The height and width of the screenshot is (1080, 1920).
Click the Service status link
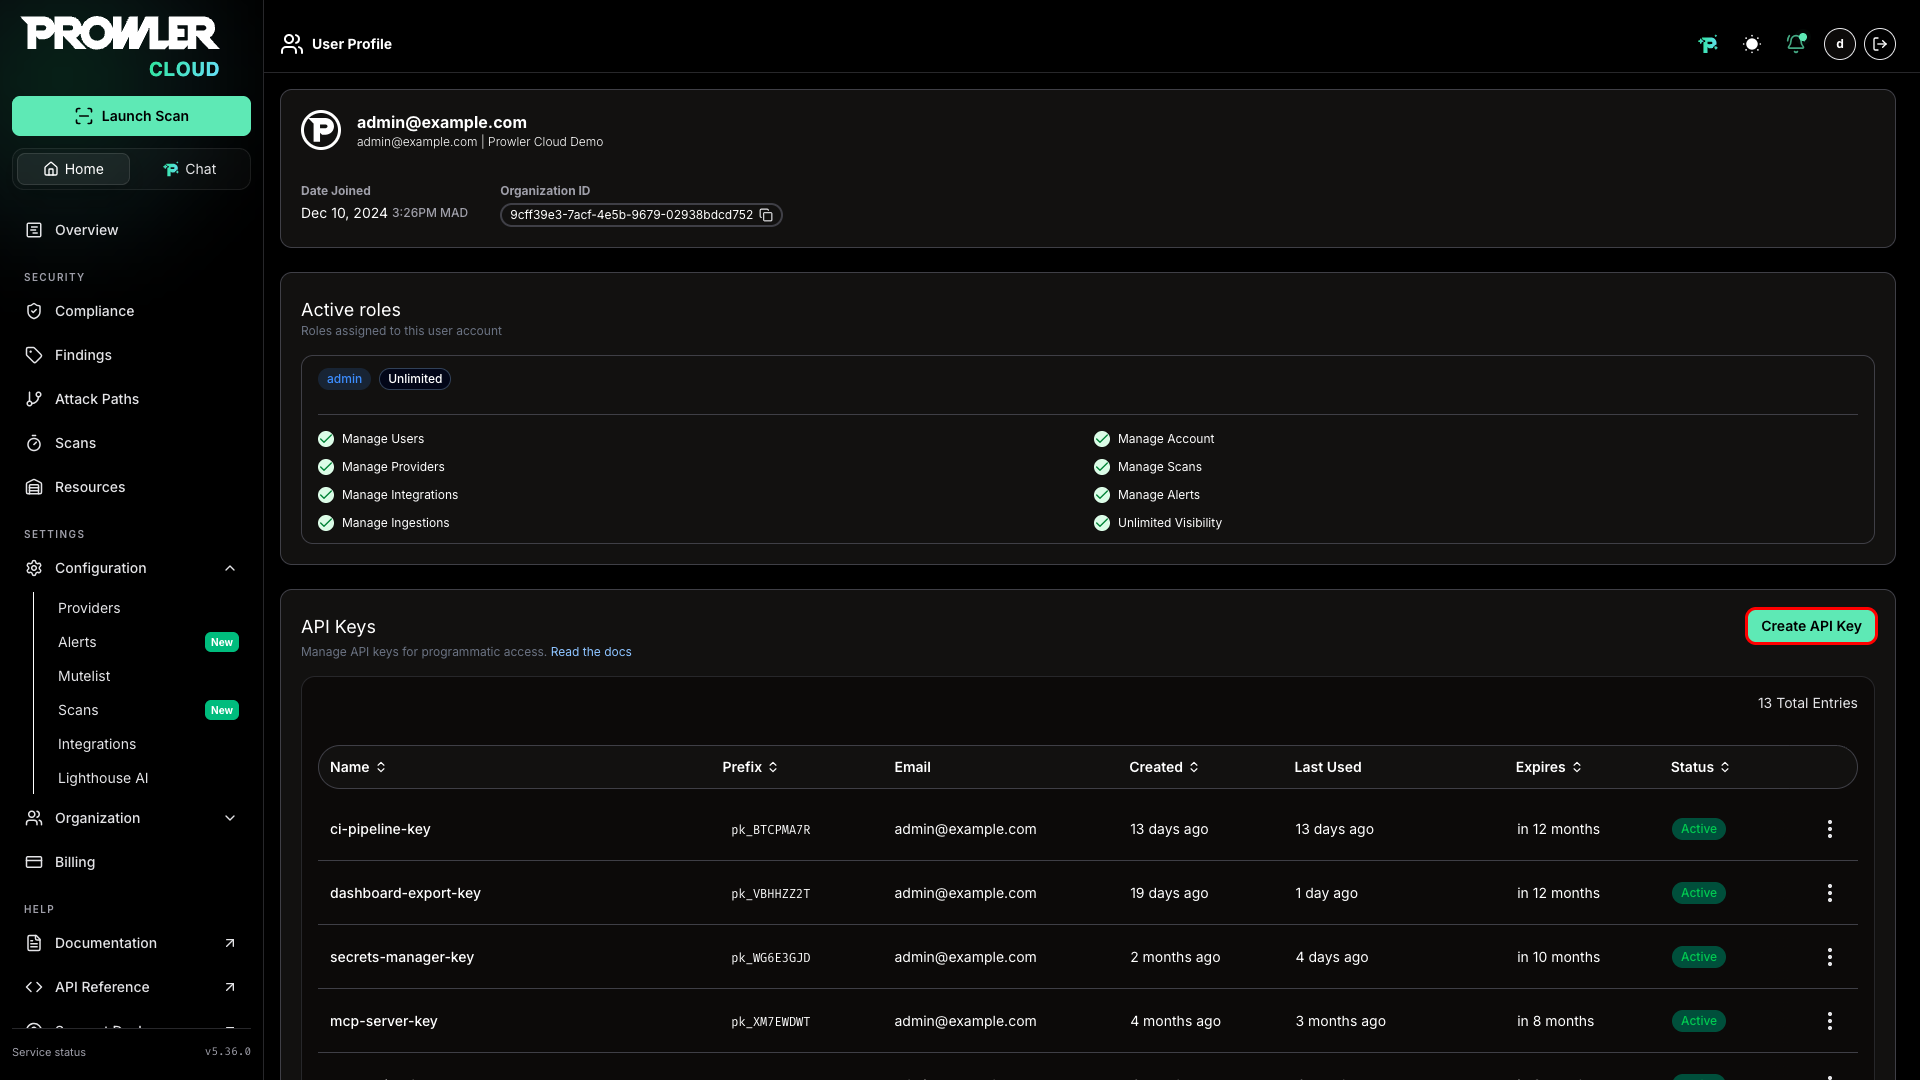coord(49,1052)
